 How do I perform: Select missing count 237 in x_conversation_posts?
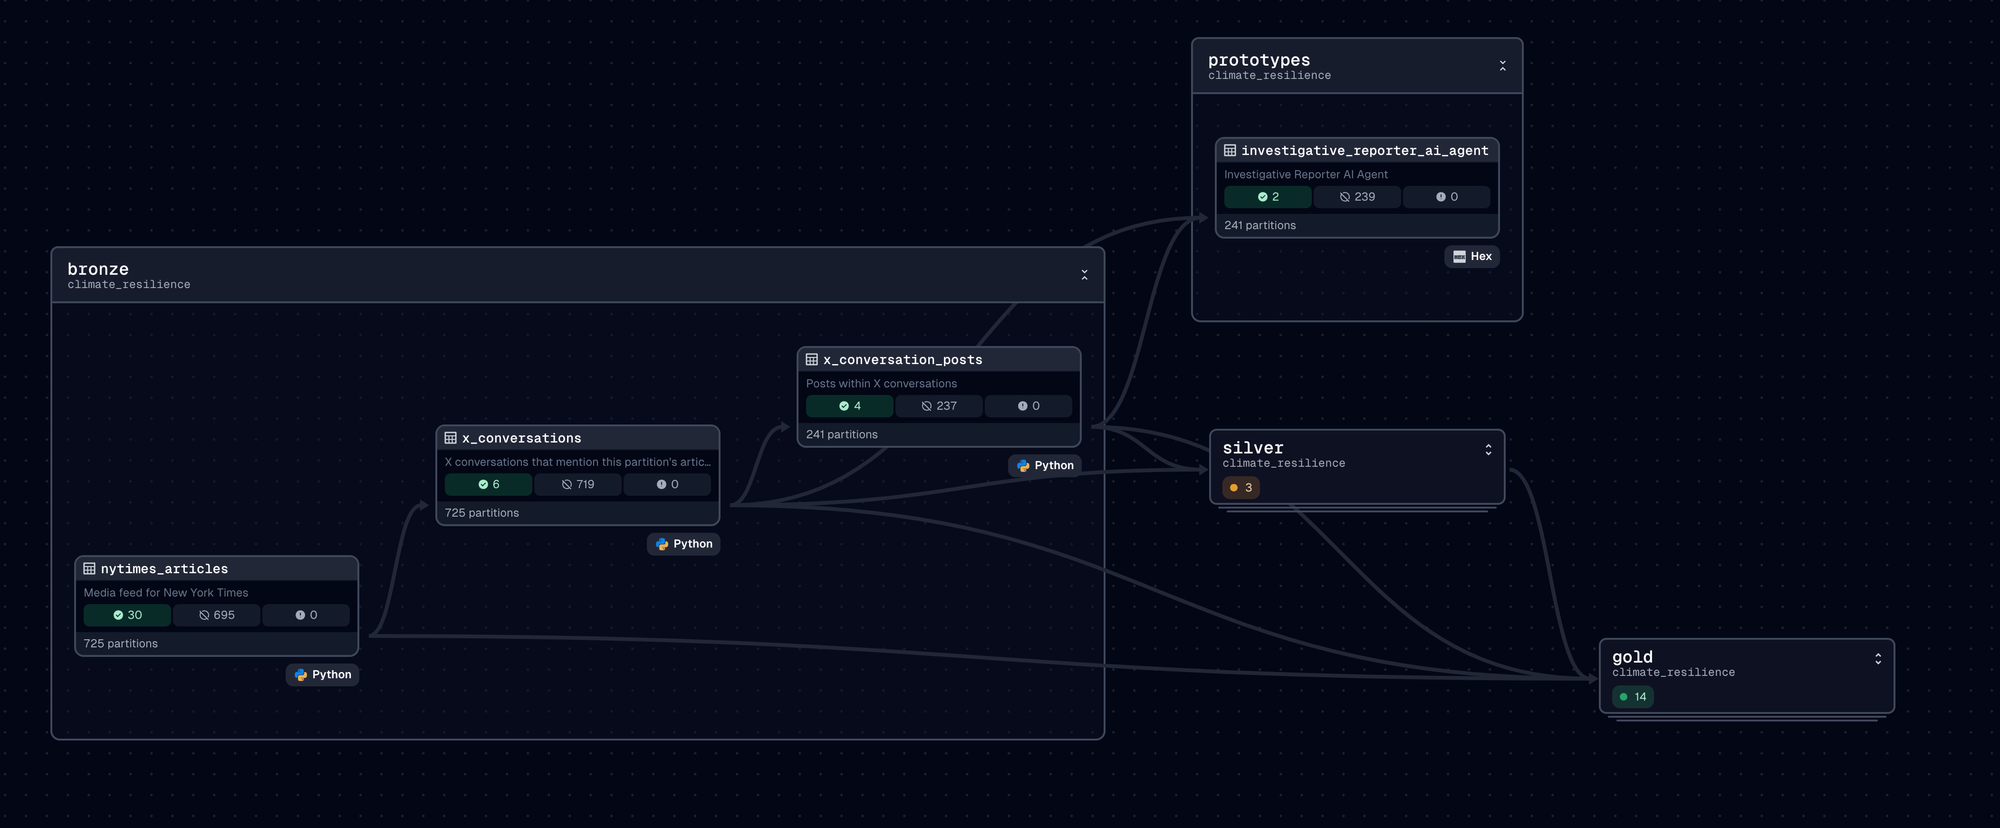click(x=939, y=407)
